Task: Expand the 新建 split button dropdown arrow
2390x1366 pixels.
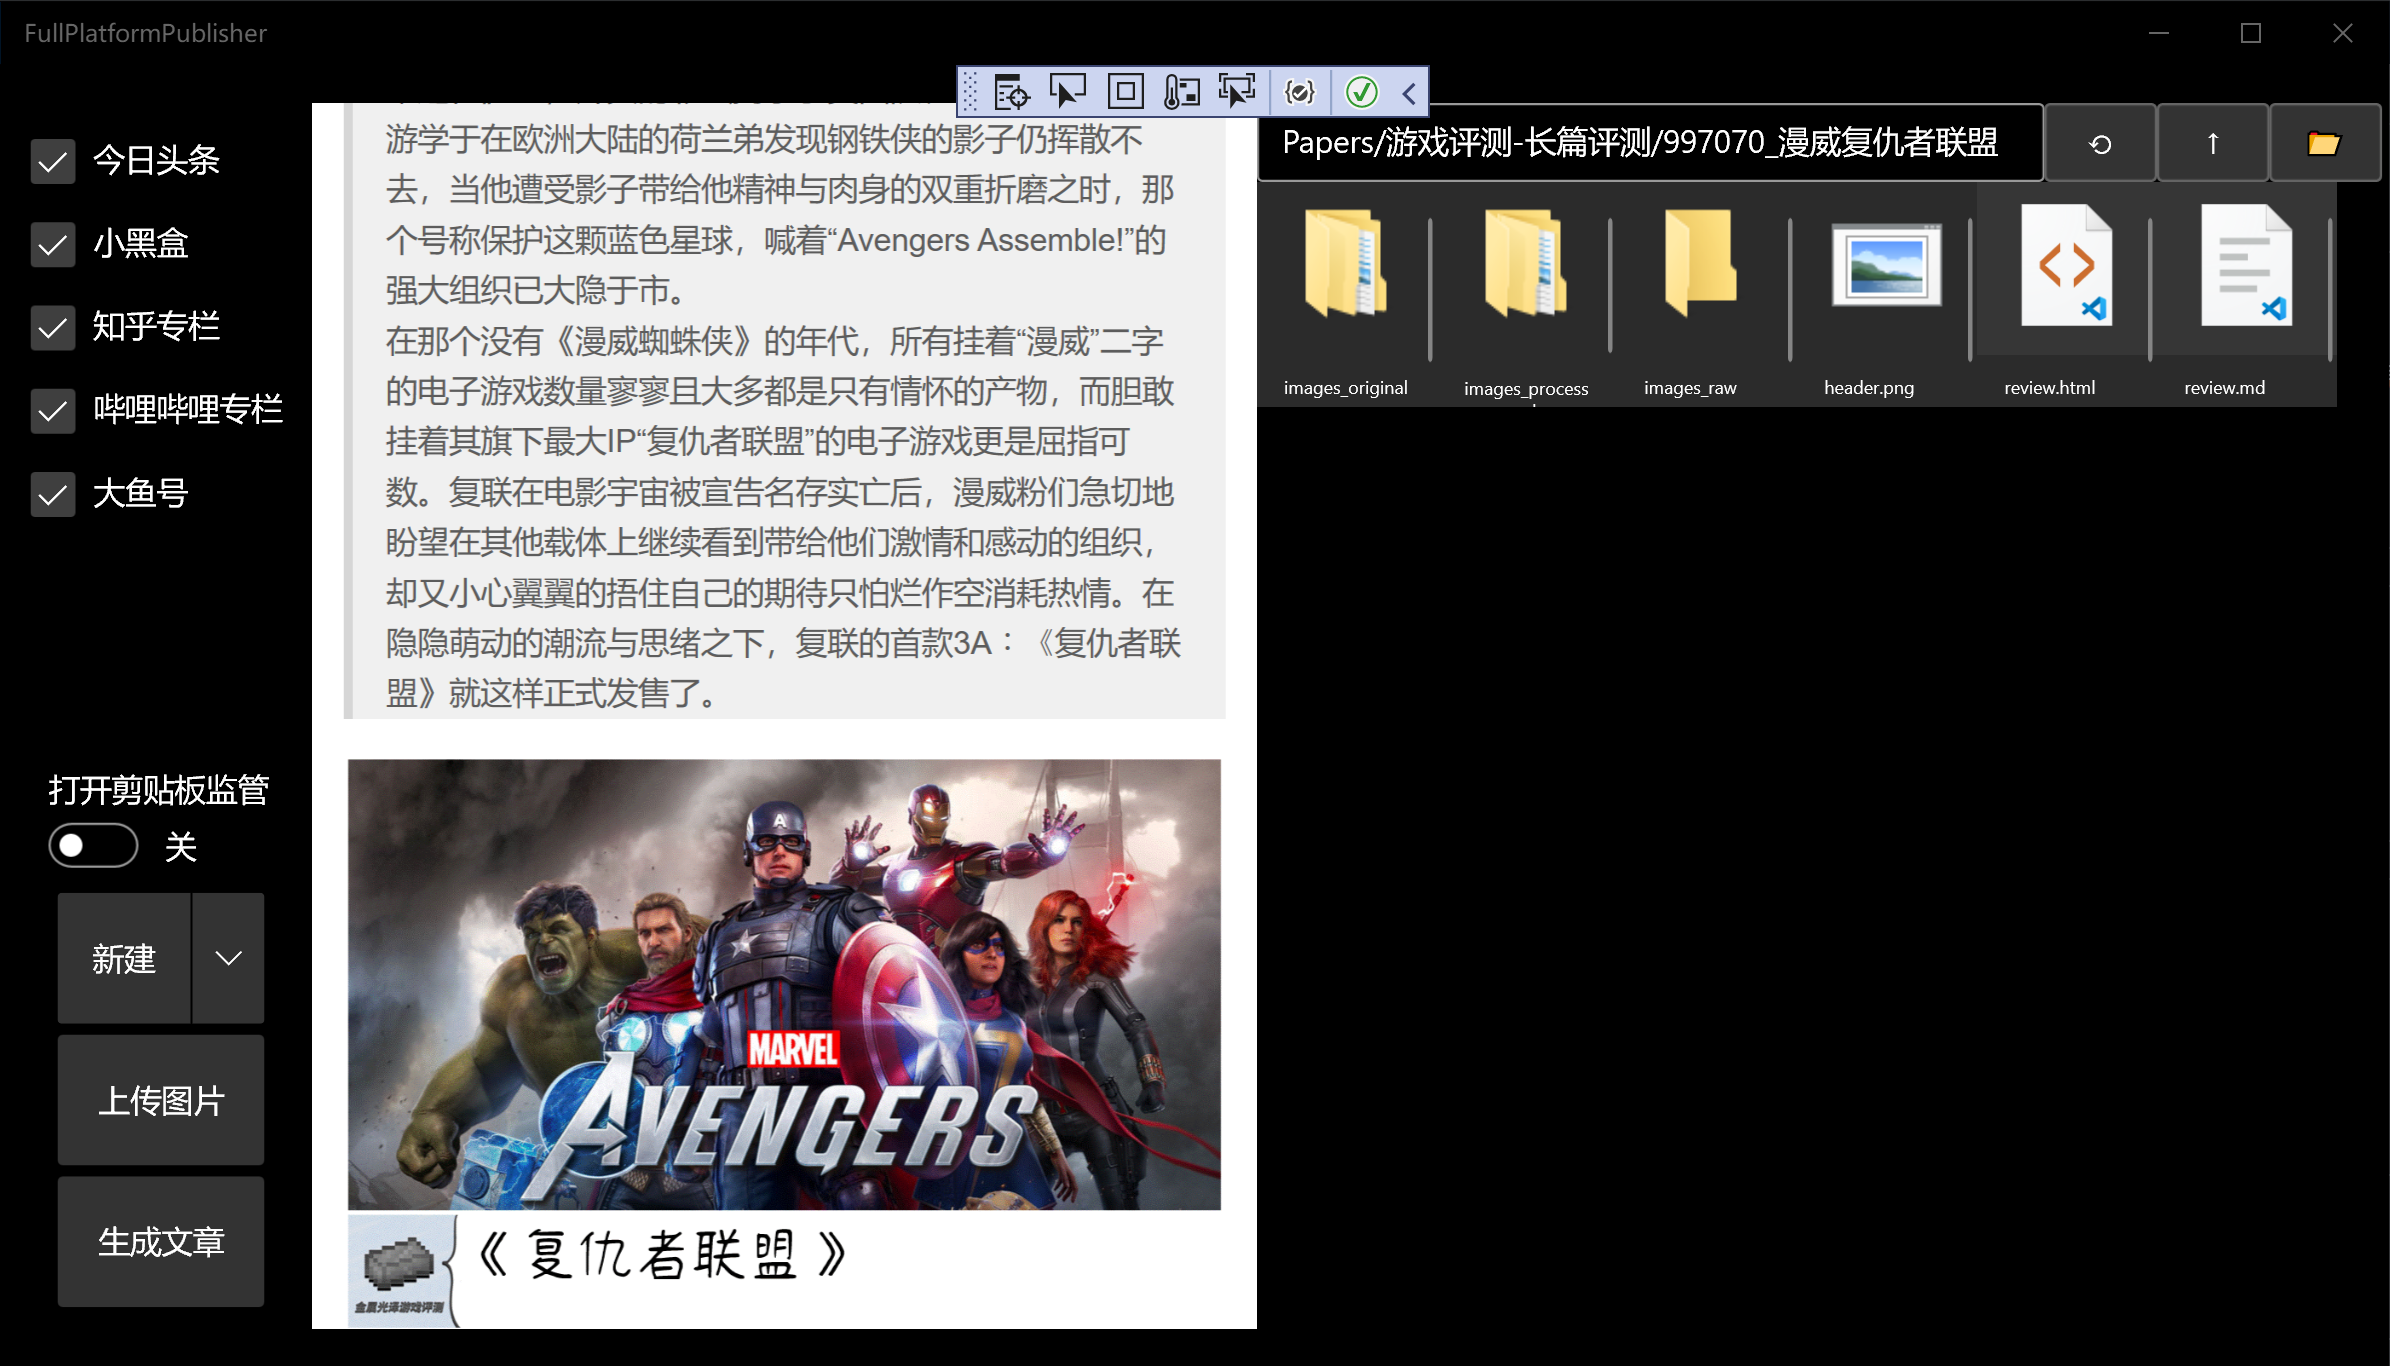Action: point(228,958)
